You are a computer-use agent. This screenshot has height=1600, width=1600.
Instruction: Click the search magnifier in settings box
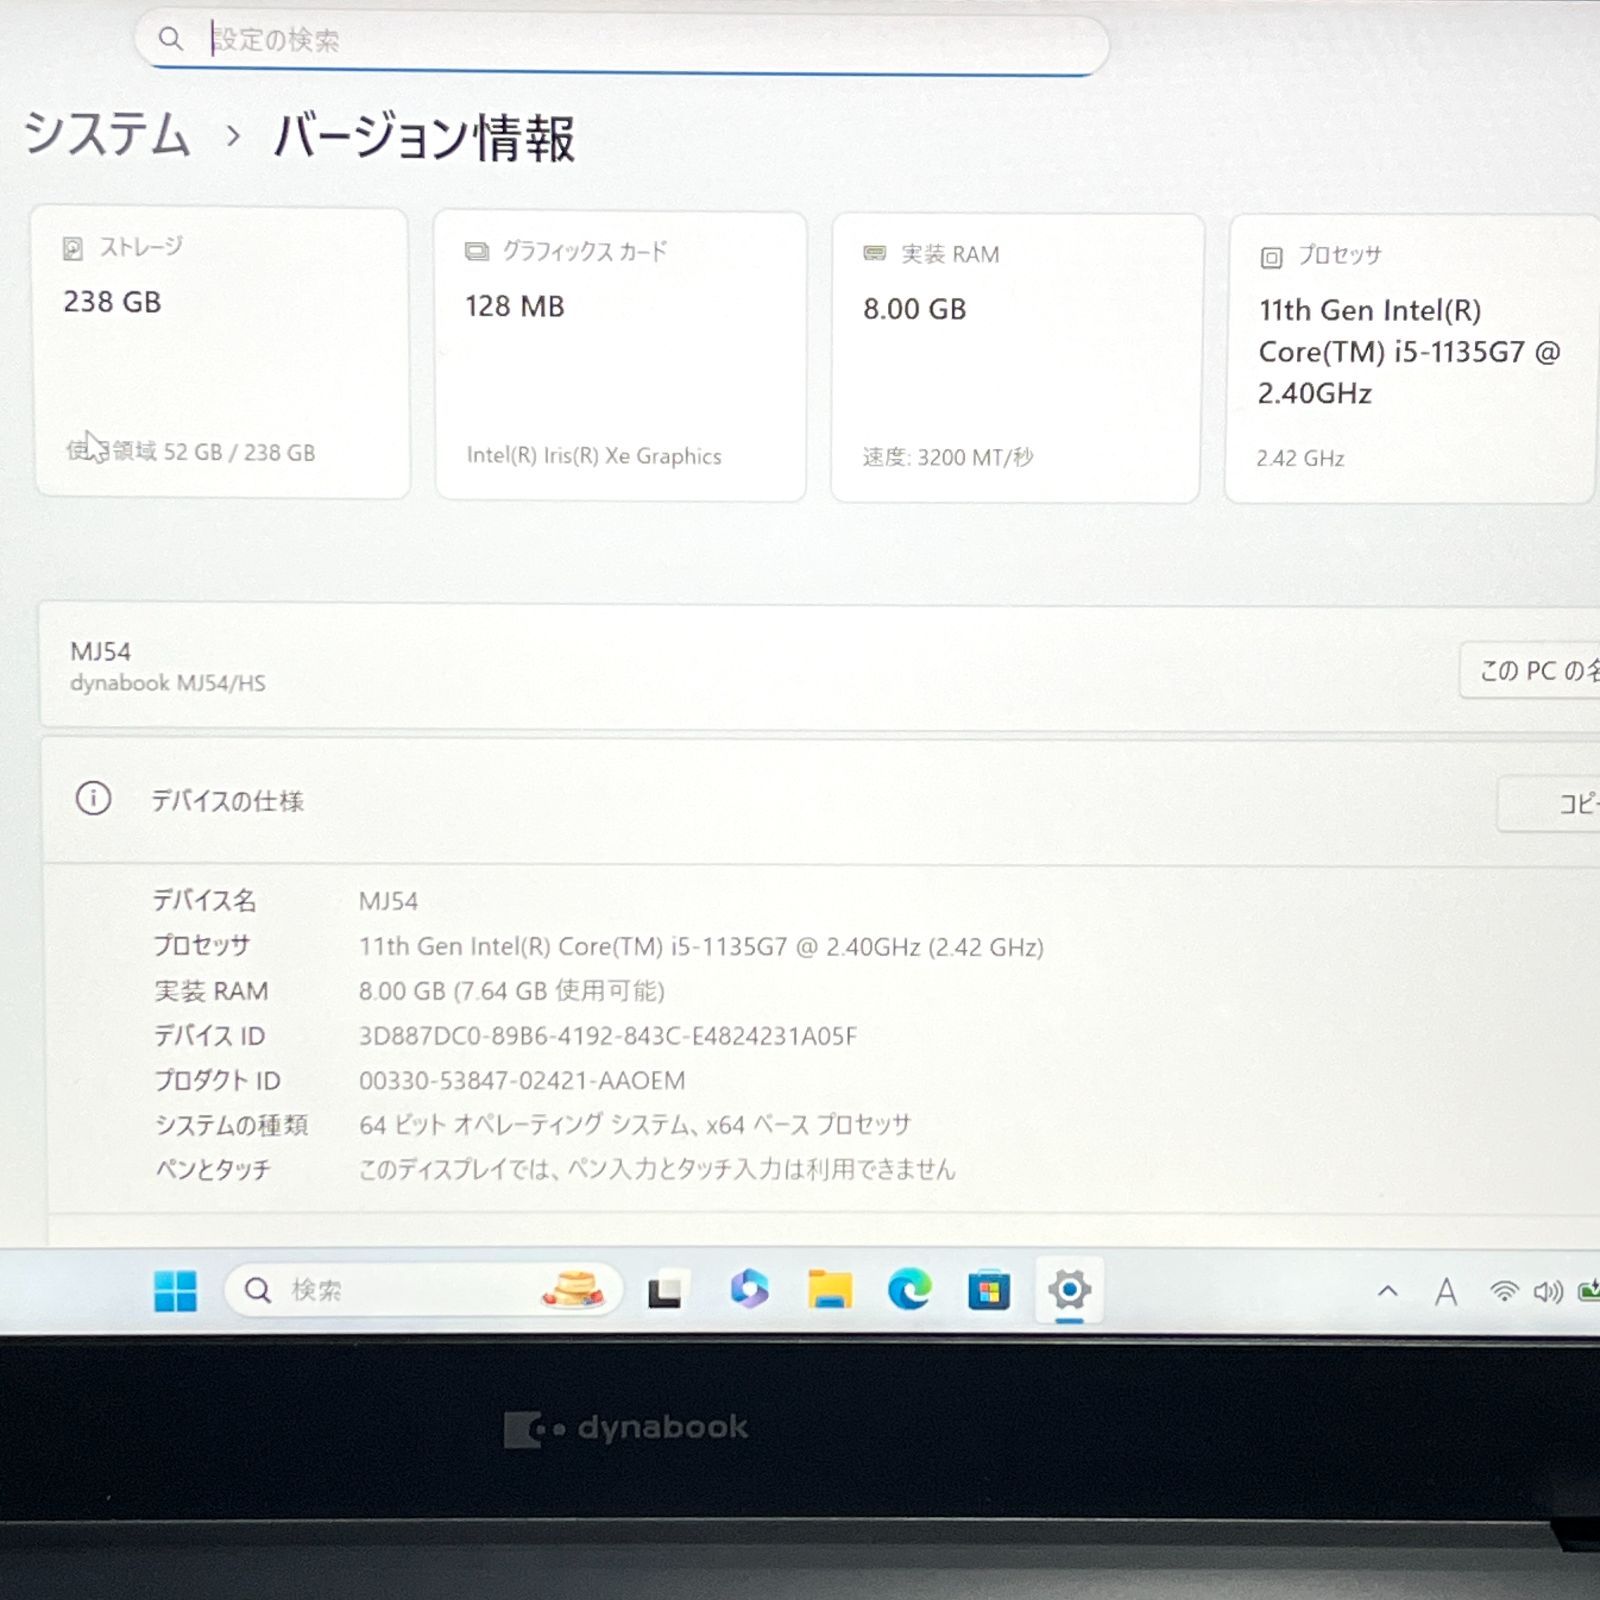tap(171, 39)
